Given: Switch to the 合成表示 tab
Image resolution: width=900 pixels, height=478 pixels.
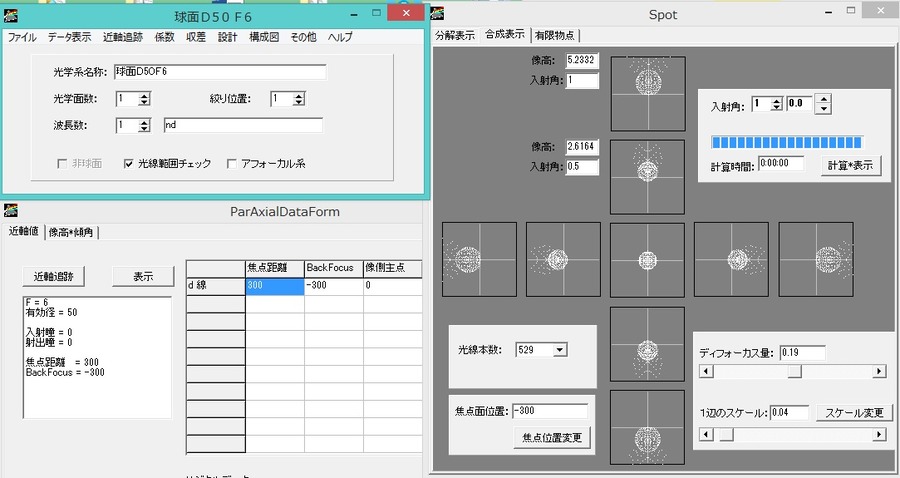Looking at the screenshot, I should point(505,34).
